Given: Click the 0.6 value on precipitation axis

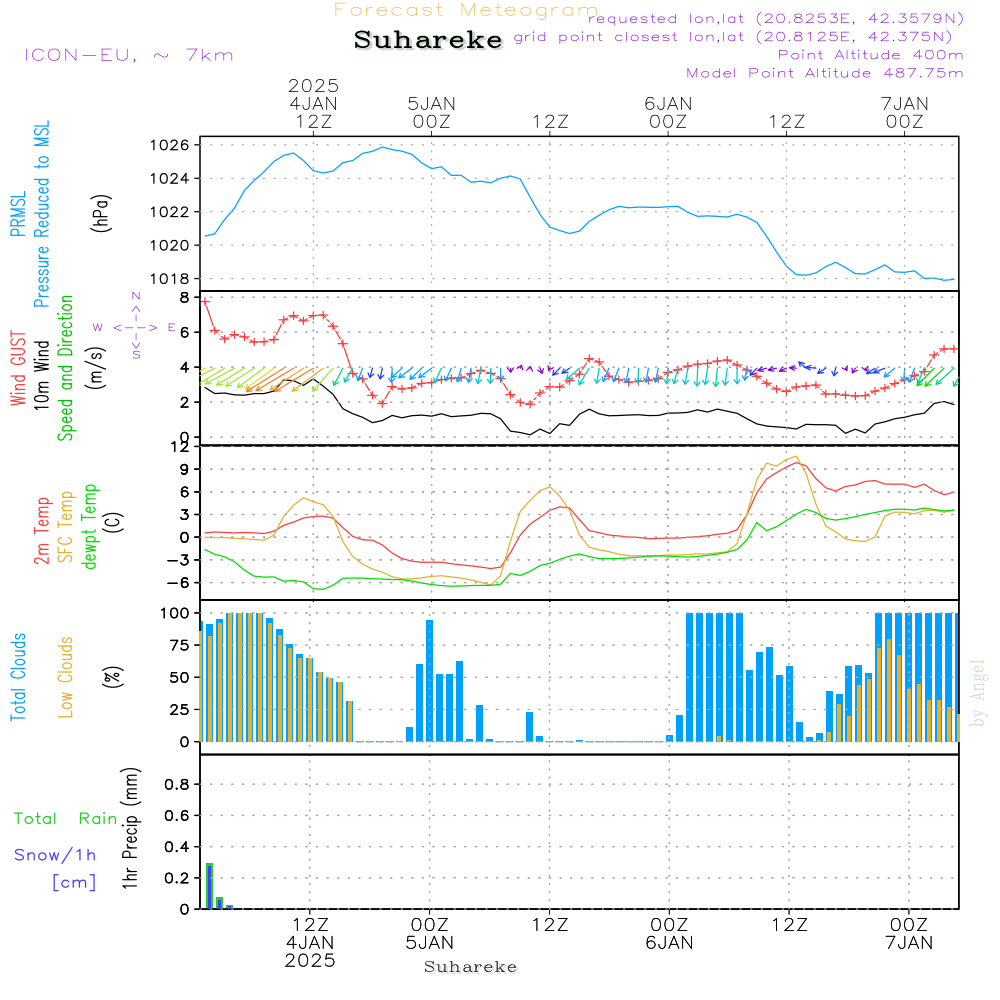Looking at the screenshot, I should coord(177,816).
